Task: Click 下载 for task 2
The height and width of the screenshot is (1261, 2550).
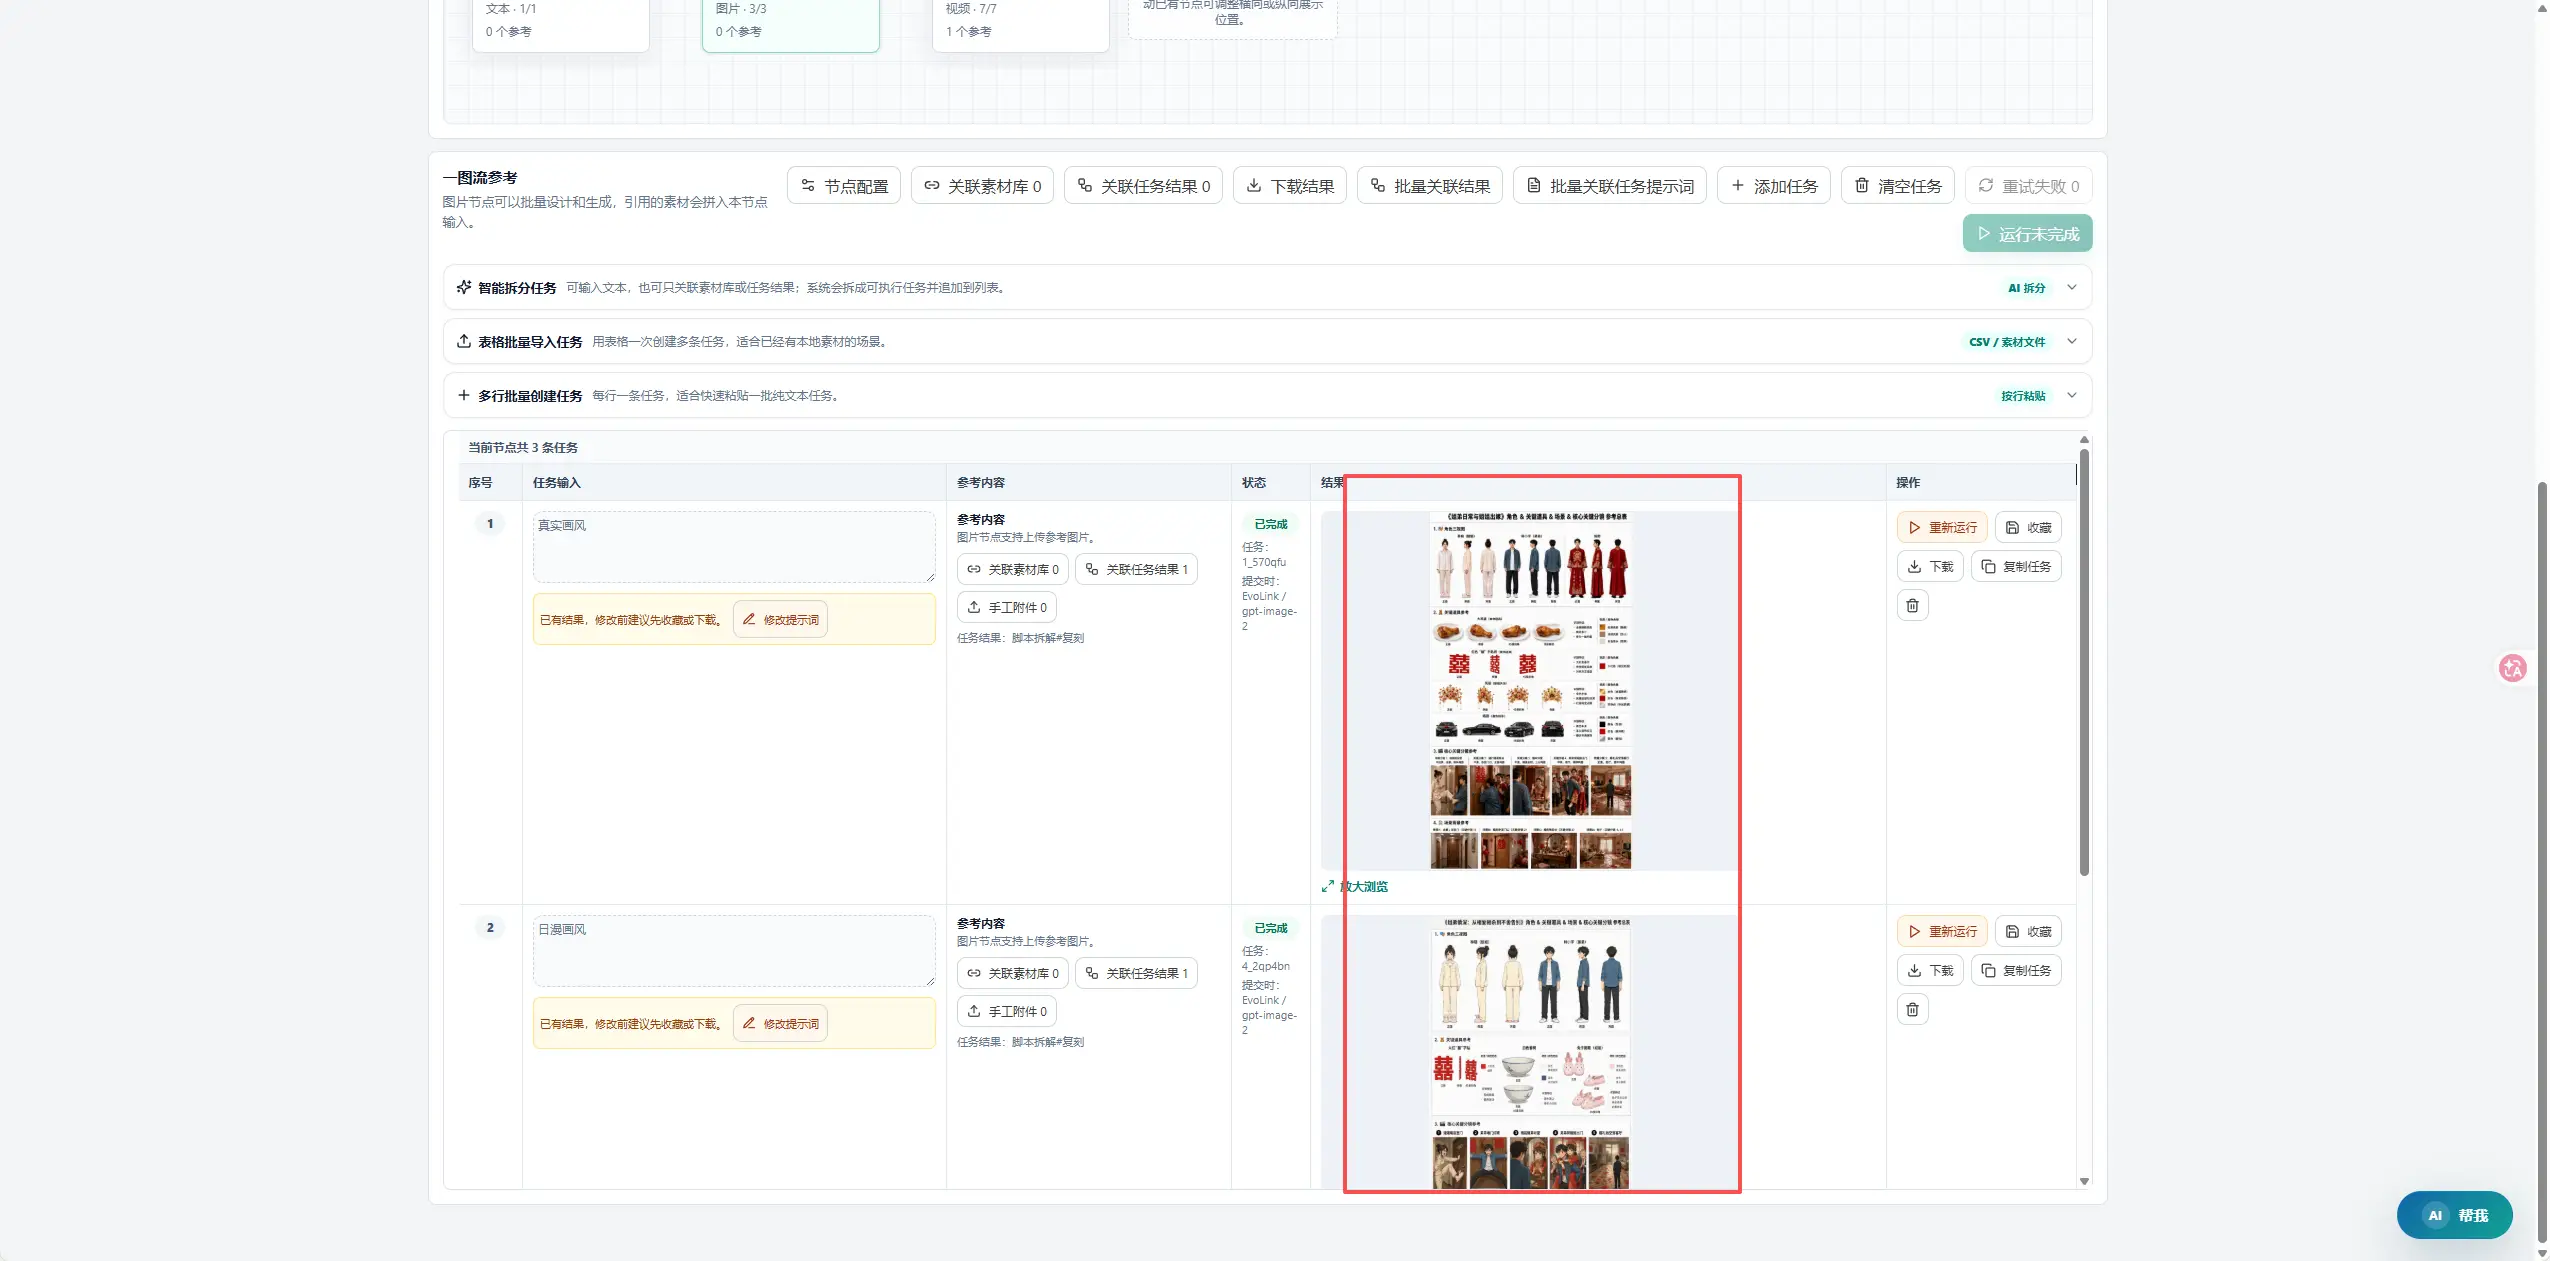Action: (x=1930, y=970)
